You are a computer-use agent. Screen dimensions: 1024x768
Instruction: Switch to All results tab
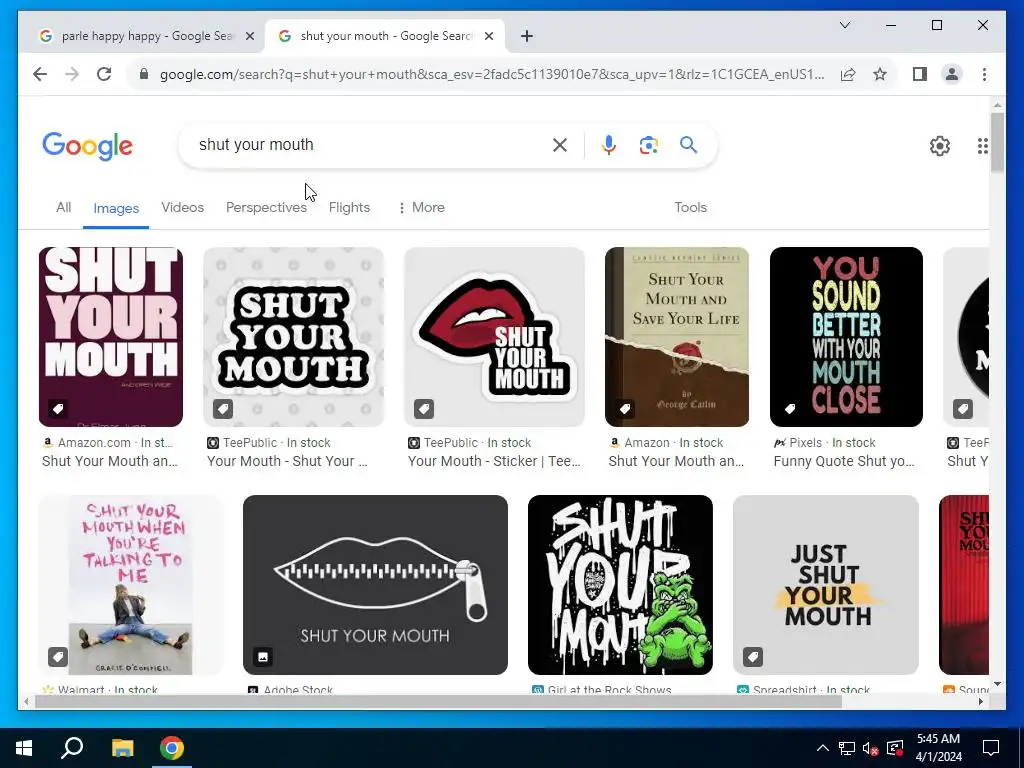pos(63,207)
